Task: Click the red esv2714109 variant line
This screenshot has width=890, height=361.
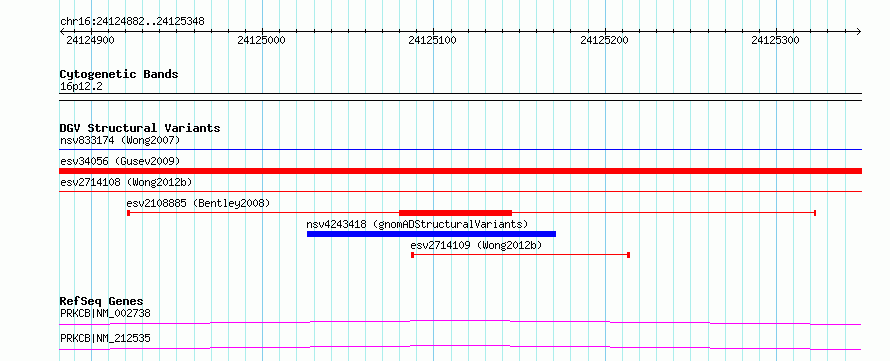Action: (x=520, y=255)
